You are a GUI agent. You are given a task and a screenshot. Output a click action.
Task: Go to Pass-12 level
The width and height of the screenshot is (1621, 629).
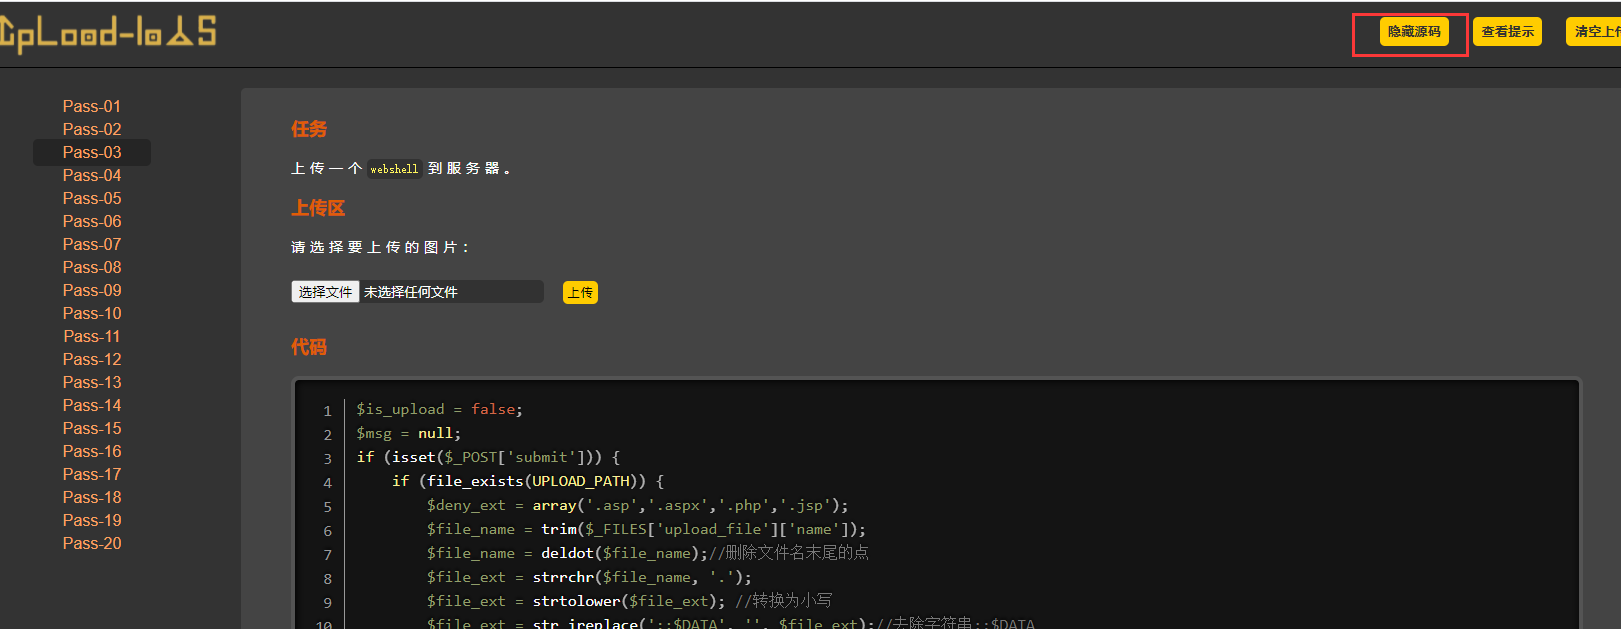[92, 359]
